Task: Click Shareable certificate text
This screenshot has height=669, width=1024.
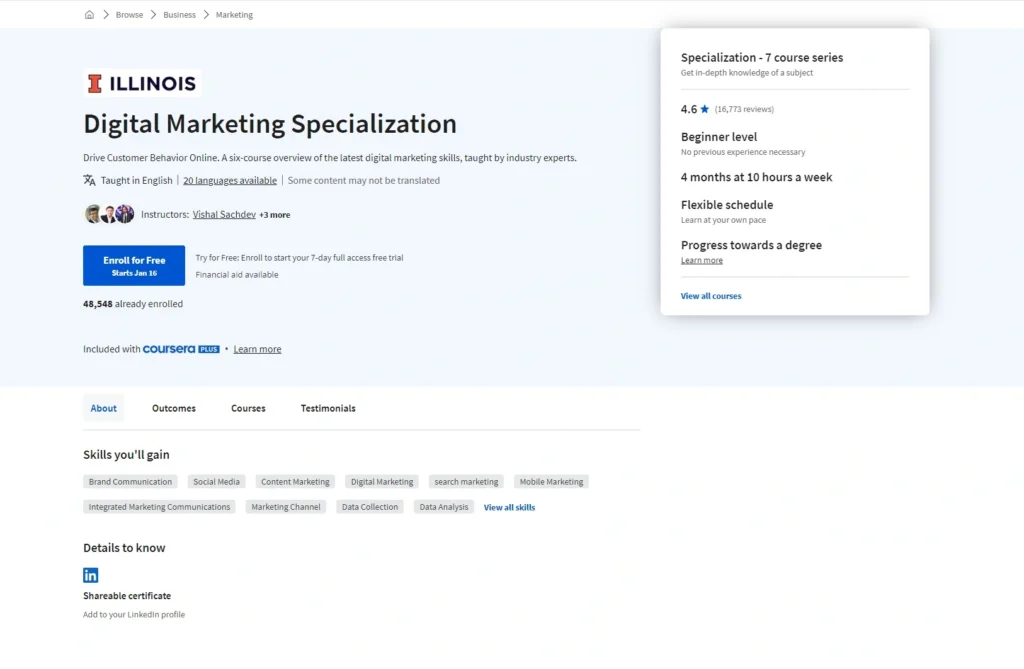Action: click(127, 596)
